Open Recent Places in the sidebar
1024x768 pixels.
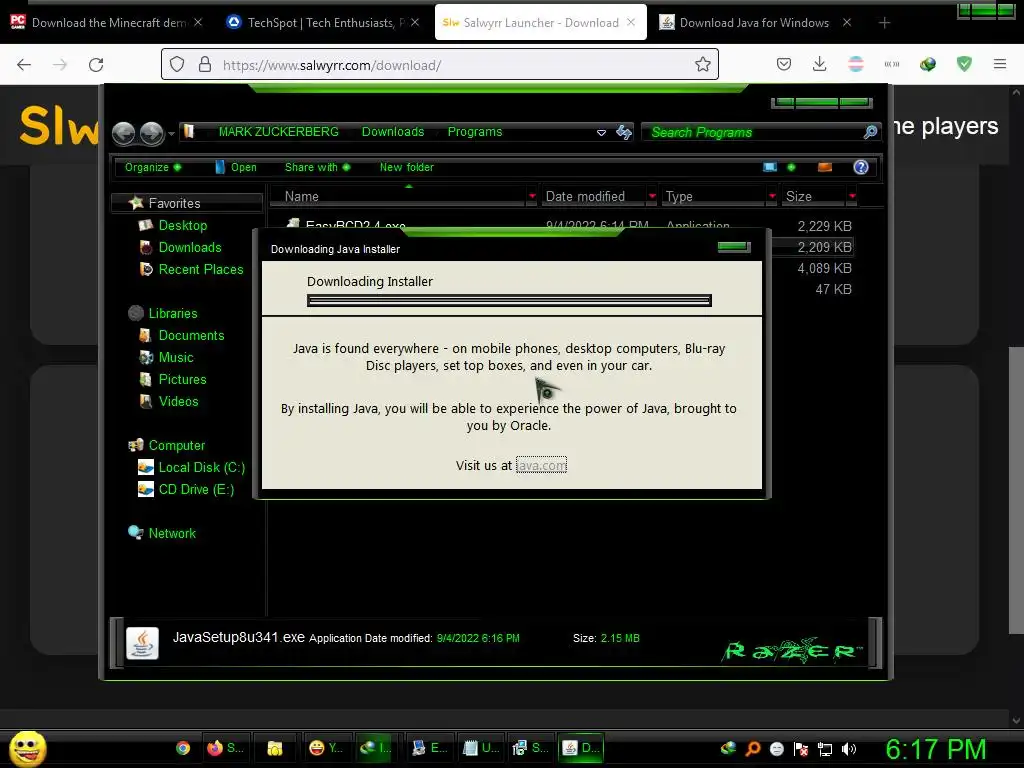[x=200, y=269]
